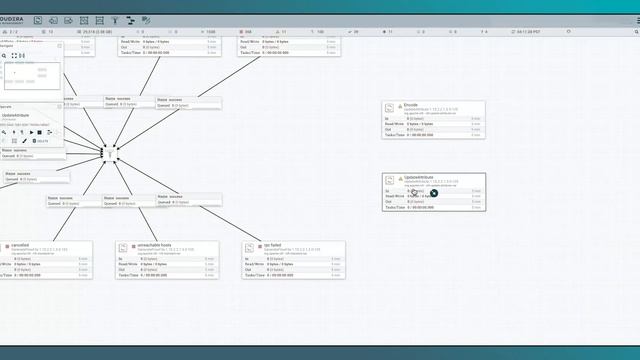Select the UpdateAttribute processor box

click(x=434, y=192)
